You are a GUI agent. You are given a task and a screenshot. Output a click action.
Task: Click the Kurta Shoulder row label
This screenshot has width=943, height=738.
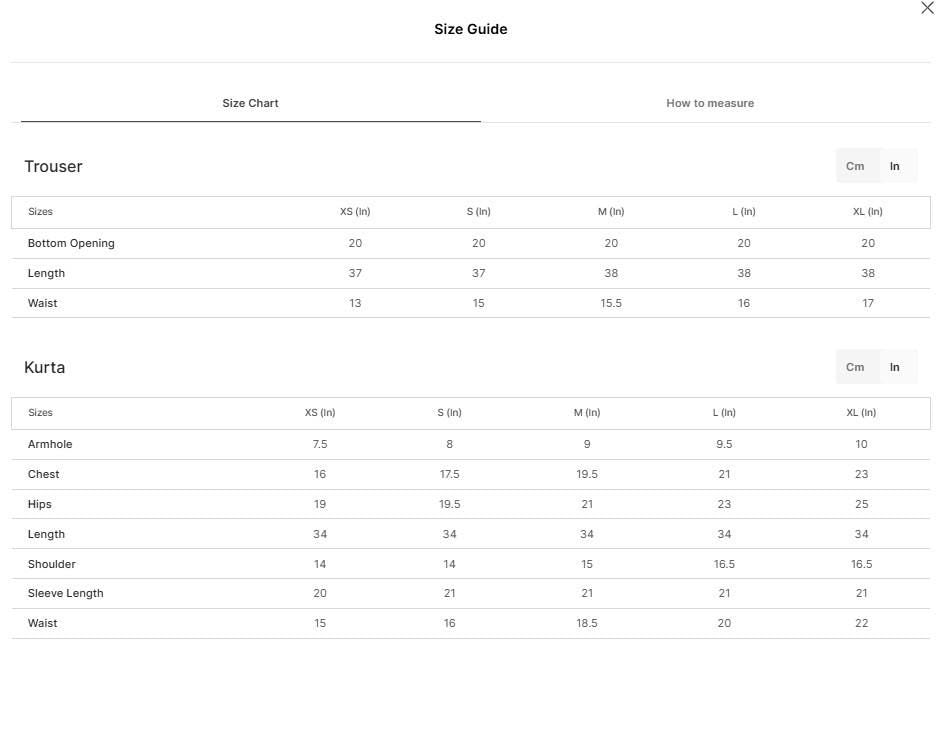(x=52, y=564)
